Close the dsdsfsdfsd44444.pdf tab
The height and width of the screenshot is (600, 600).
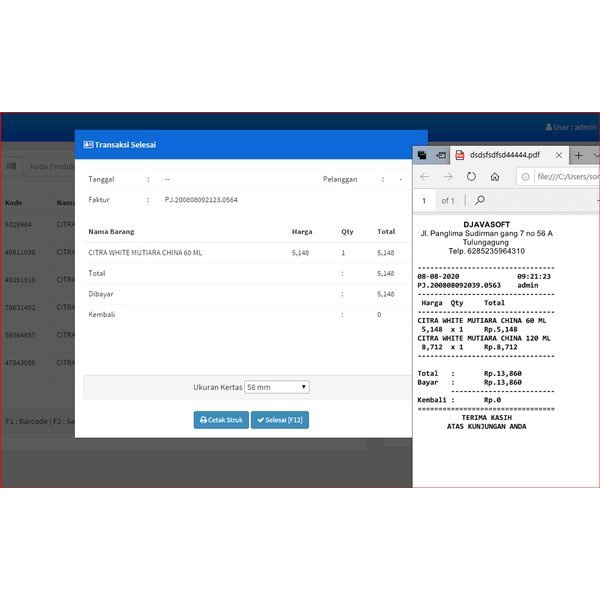pyautogui.click(x=559, y=155)
